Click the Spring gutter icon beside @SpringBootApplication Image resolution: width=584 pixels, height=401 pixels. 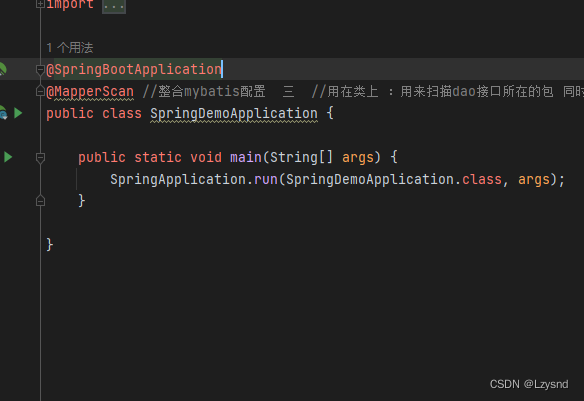click(3, 69)
